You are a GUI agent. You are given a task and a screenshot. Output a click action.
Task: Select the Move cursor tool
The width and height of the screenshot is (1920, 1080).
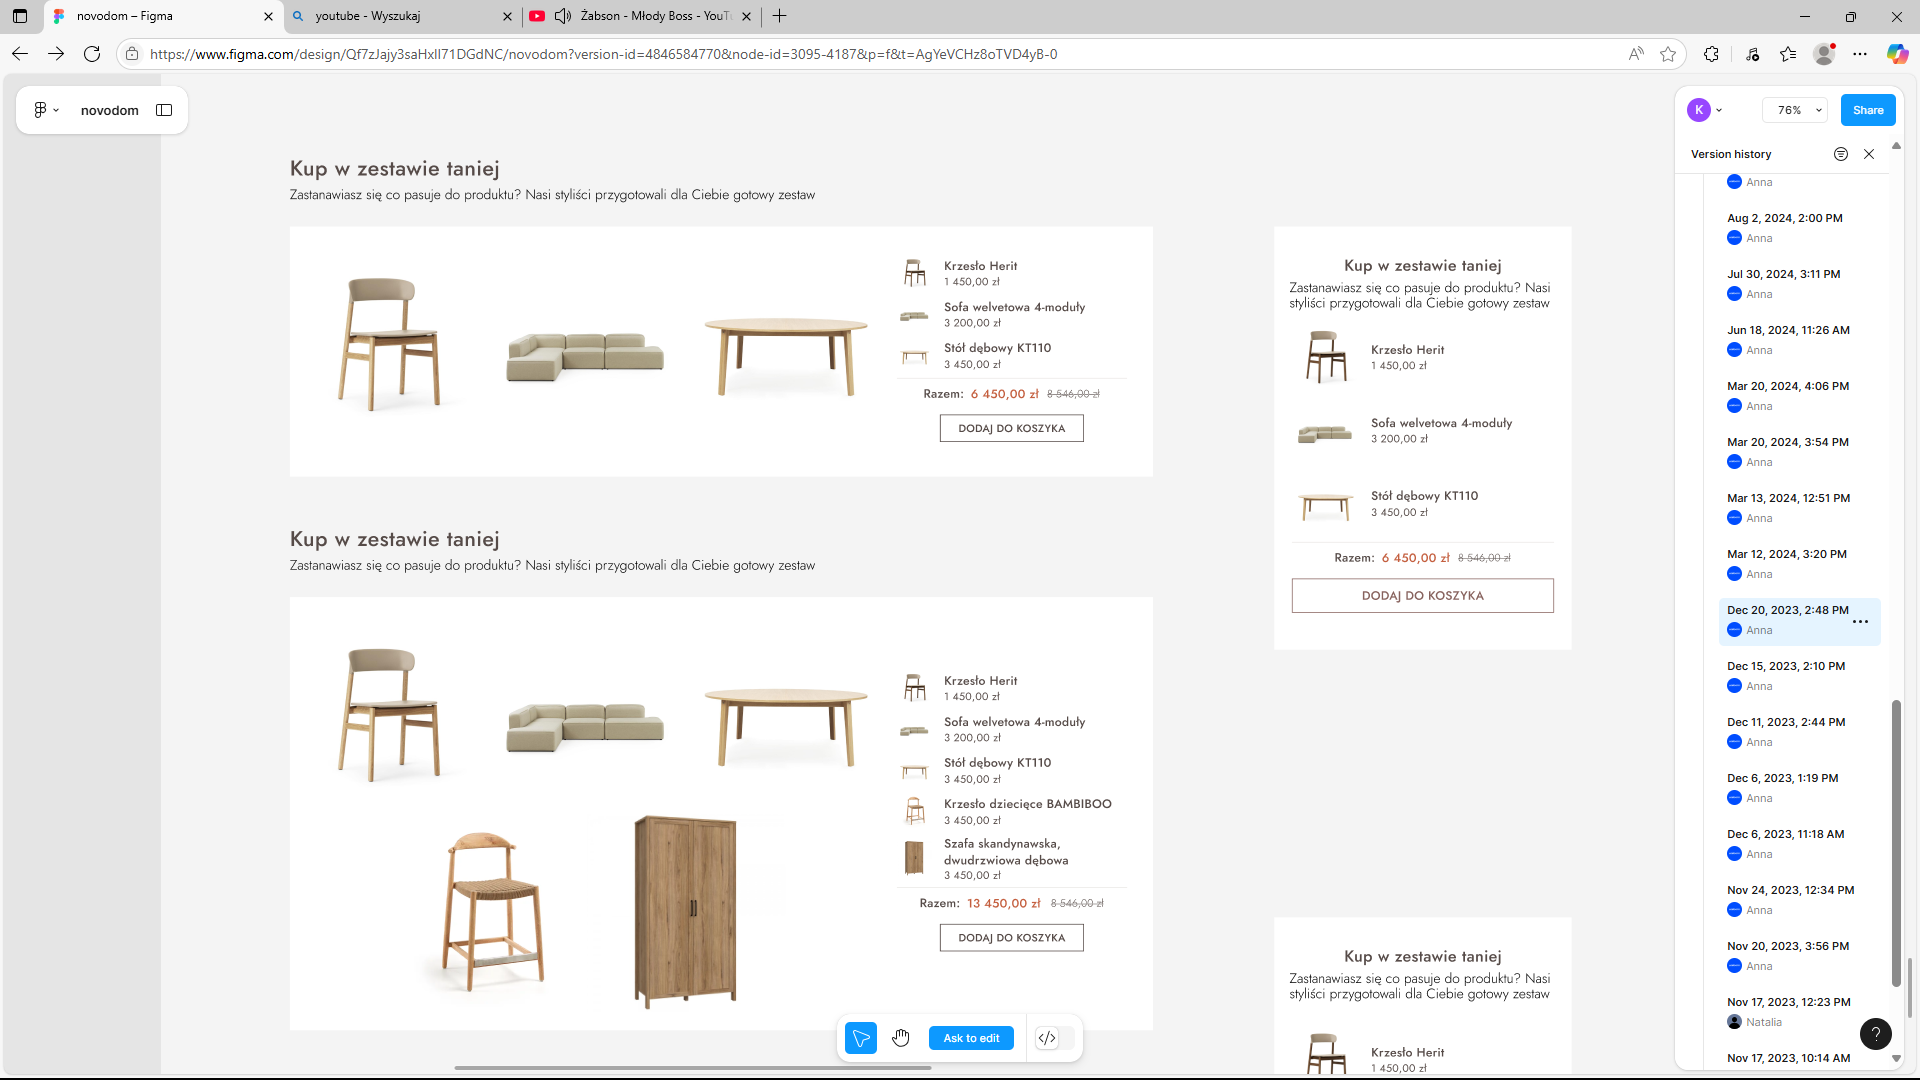[860, 1038]
